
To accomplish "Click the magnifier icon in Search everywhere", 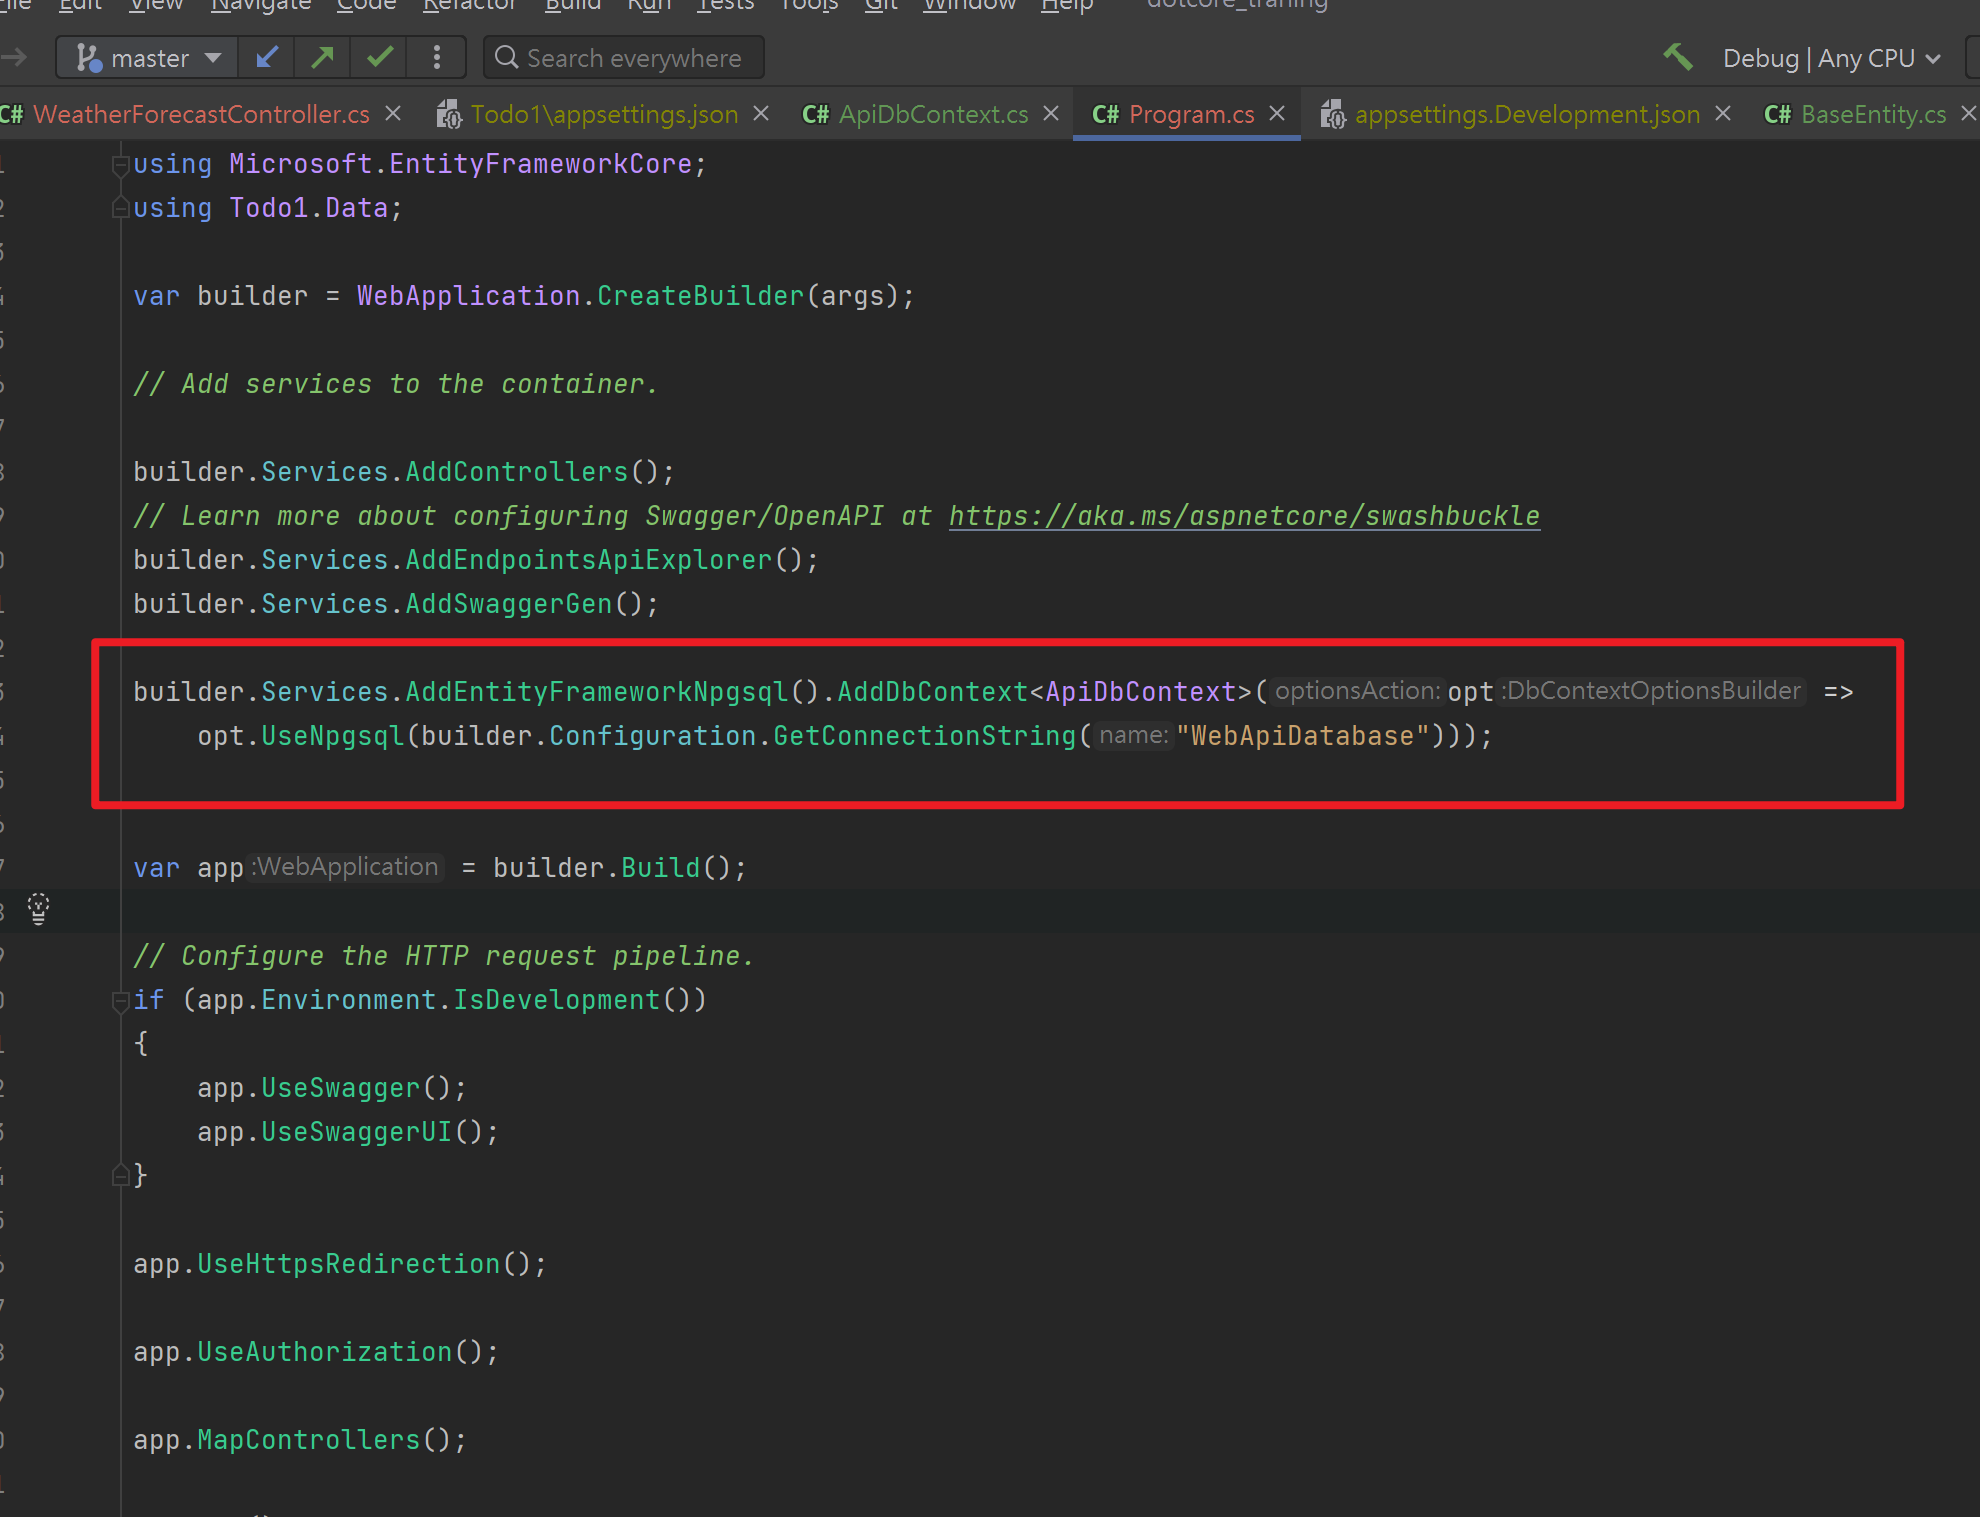I will [507, 57].
